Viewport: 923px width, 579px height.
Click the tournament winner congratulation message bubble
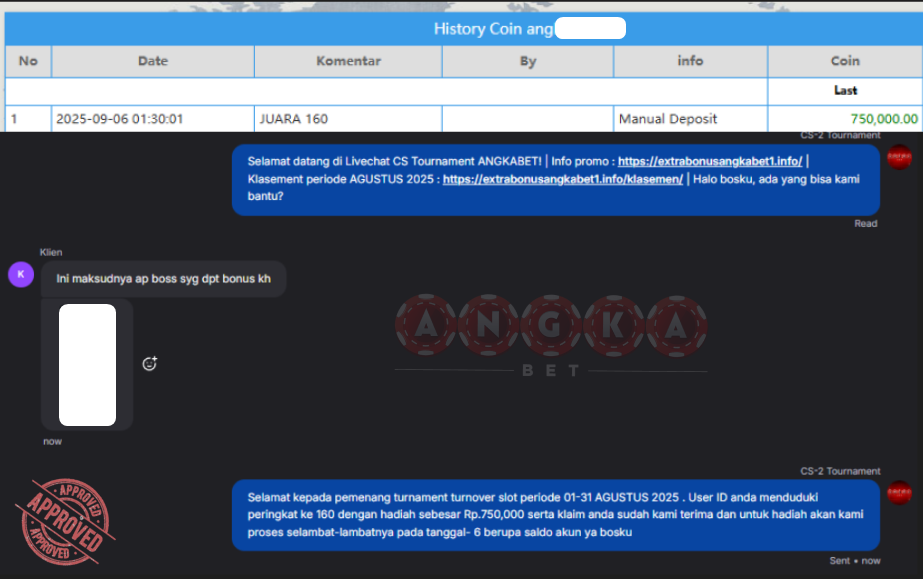click(x=556, y=515)
